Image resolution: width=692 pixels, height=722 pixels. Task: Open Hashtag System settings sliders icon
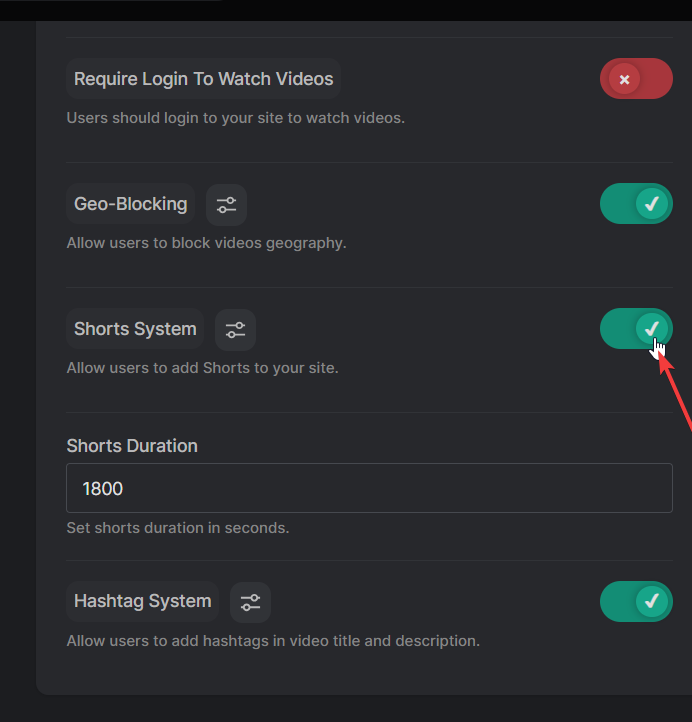coord(250,602)
